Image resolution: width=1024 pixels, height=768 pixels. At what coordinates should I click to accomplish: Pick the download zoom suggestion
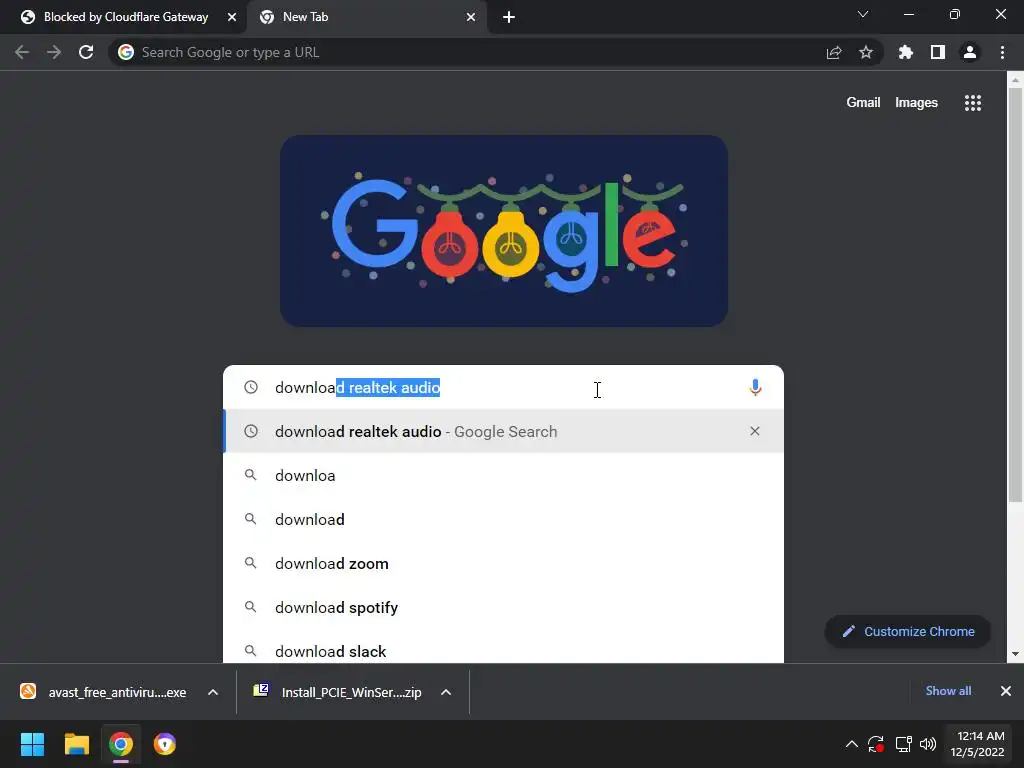pyautogui.click(x=504, y=563)
